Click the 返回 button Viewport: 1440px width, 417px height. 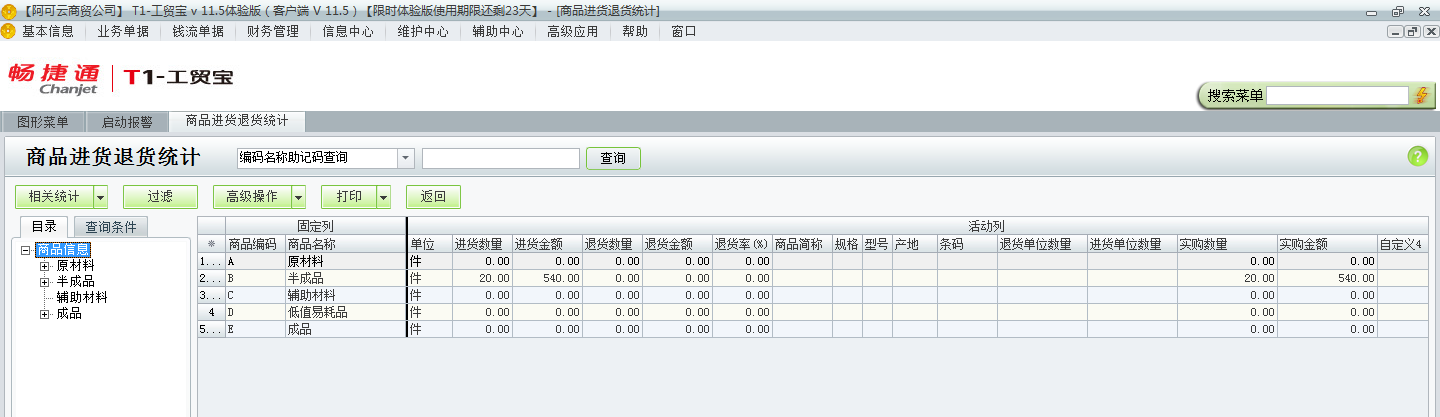point(433,197)
